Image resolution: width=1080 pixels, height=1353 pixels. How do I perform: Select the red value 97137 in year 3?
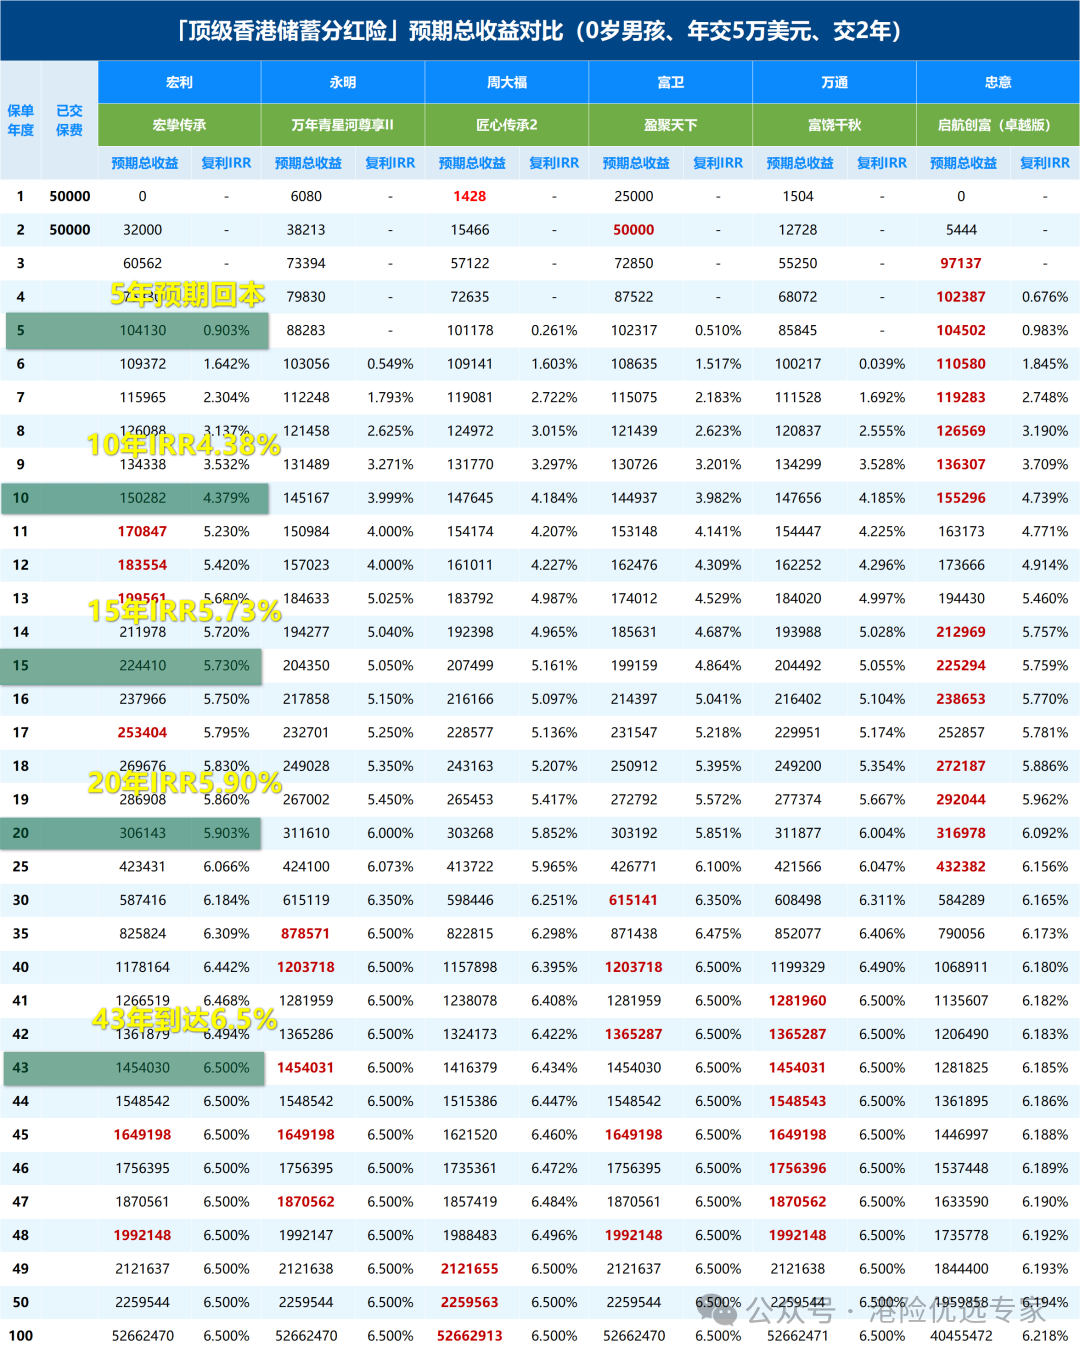pos(961,264)
